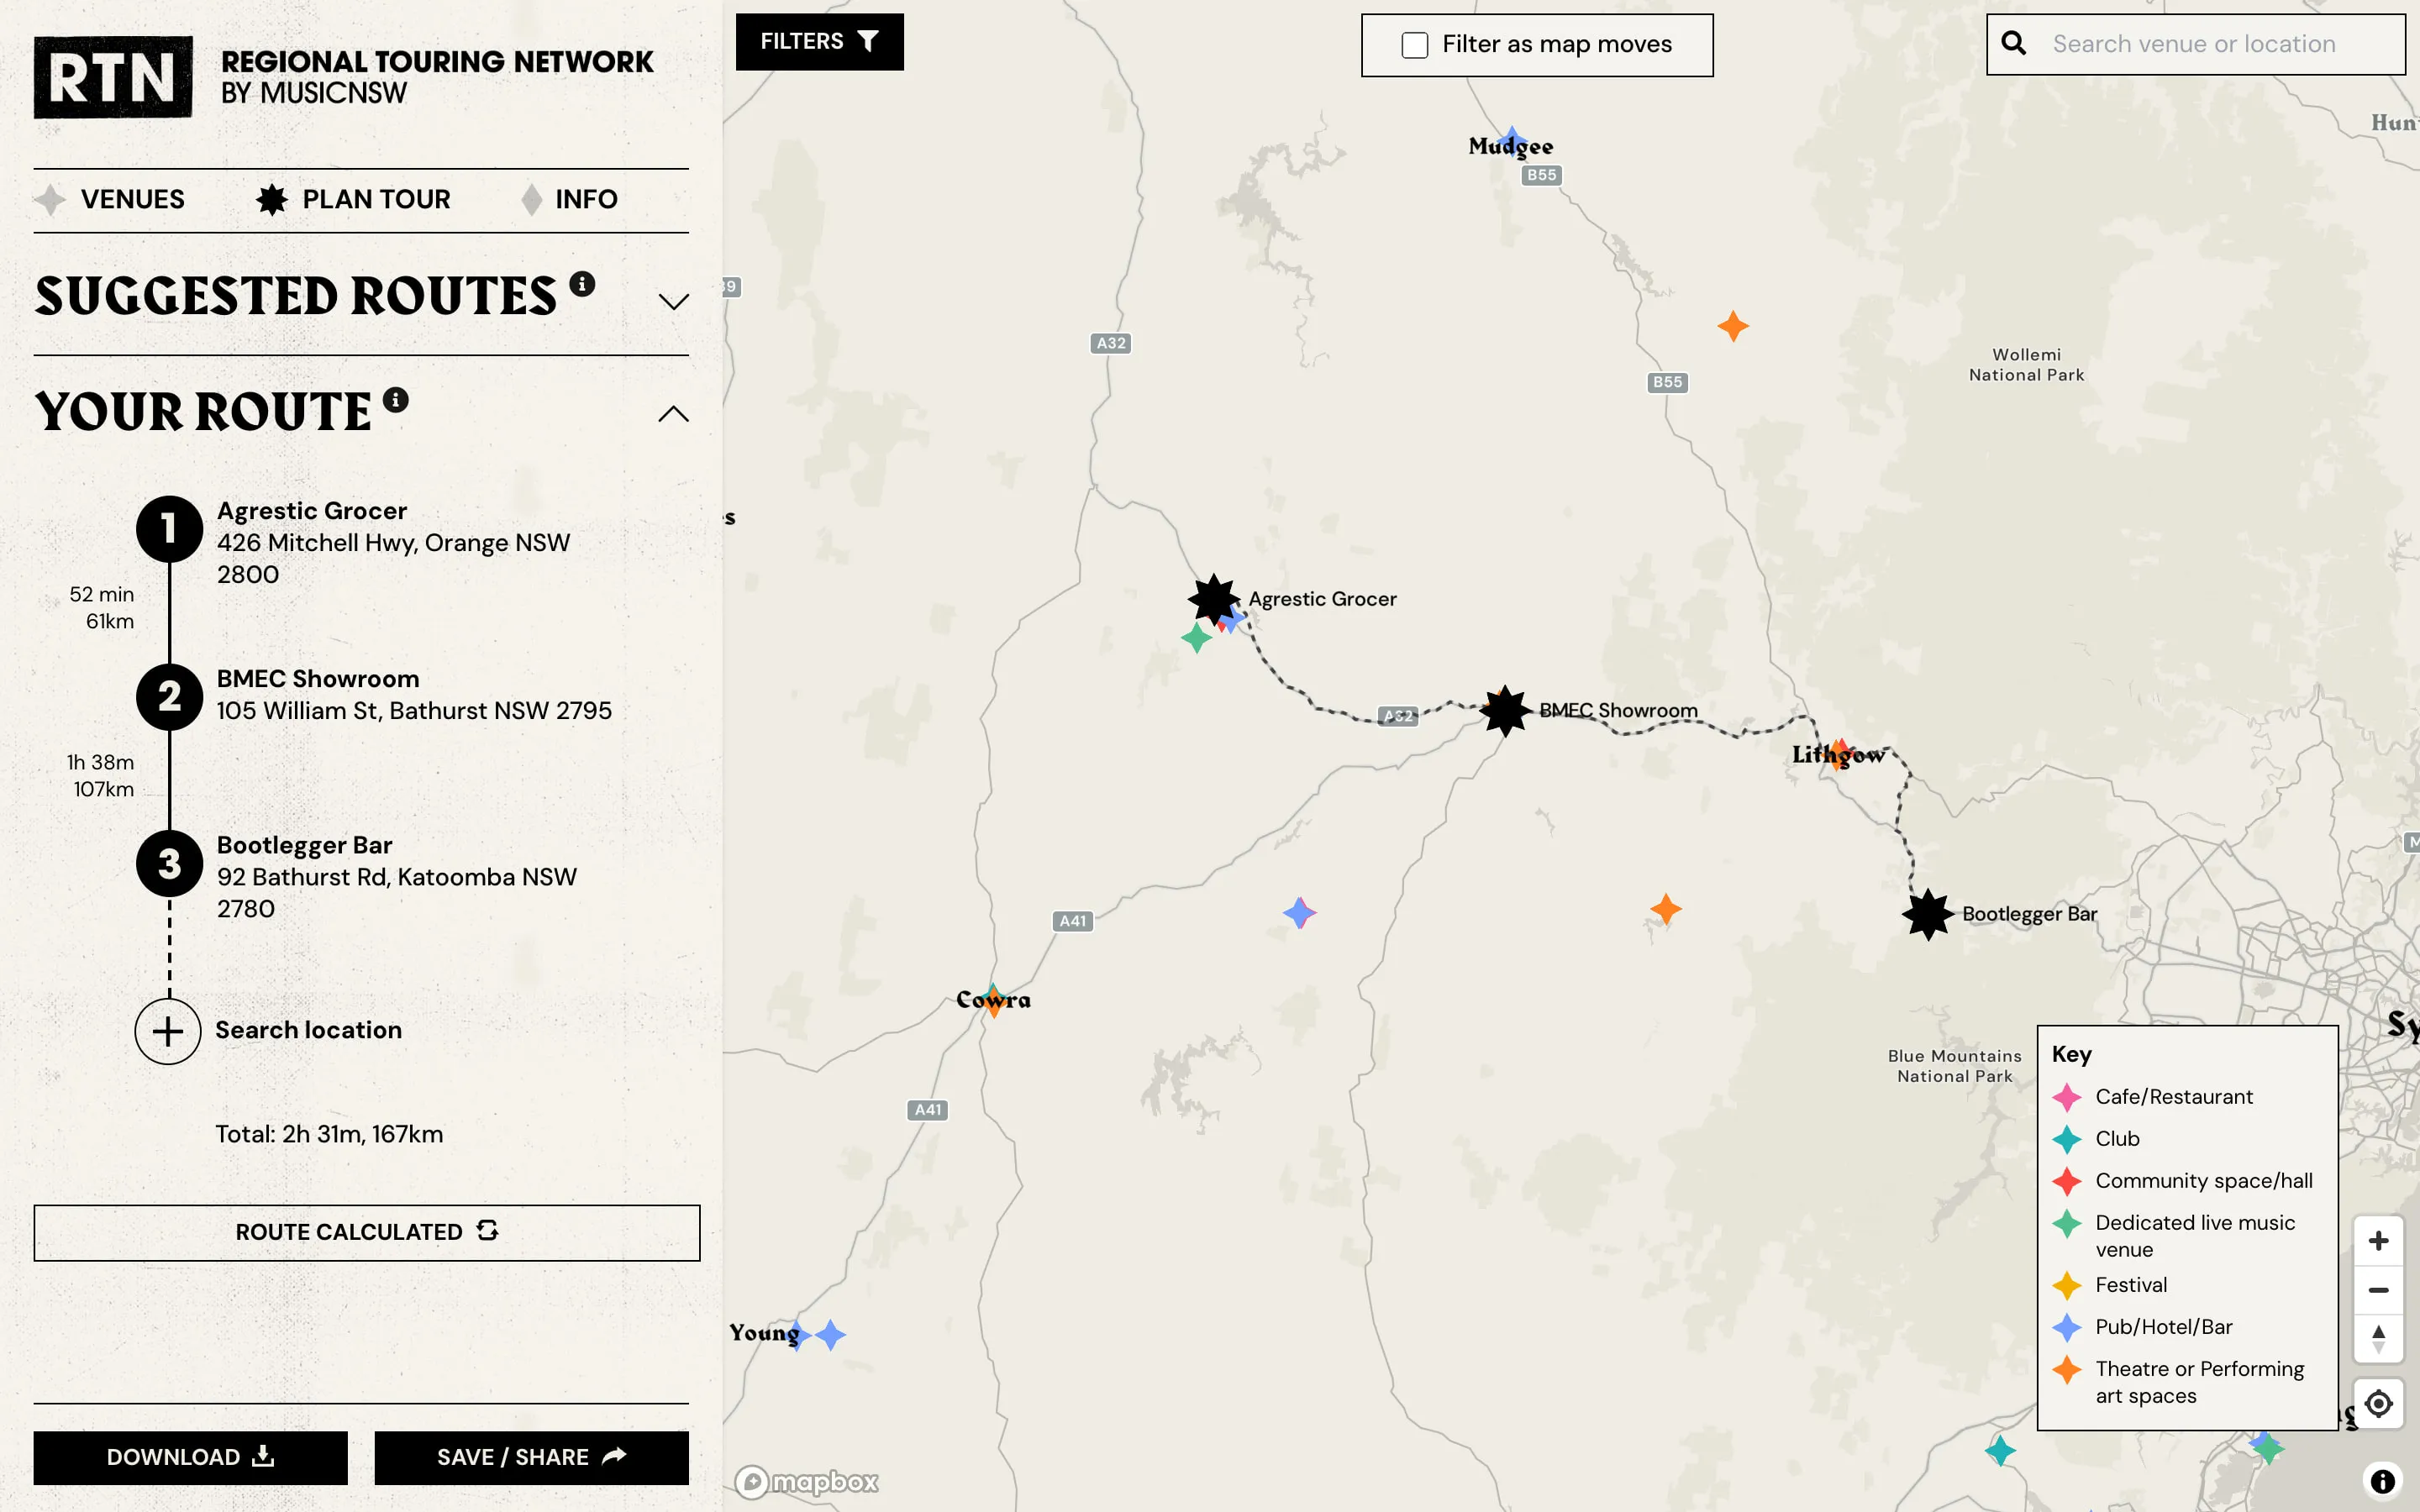Zoom in on the map
This screenshot has width=2420, height=1512.
tap(2378, 1241)
